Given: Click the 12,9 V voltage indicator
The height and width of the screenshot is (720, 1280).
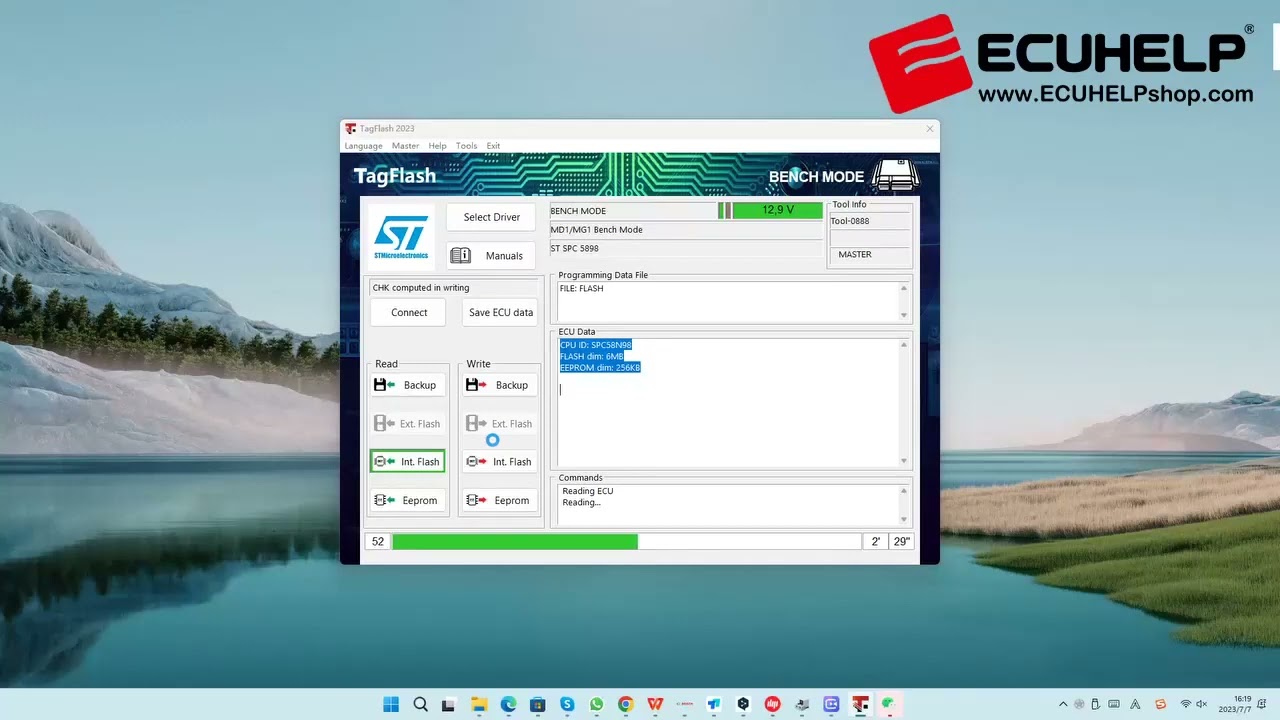Looking at the screenshot, I should (777, 210).
